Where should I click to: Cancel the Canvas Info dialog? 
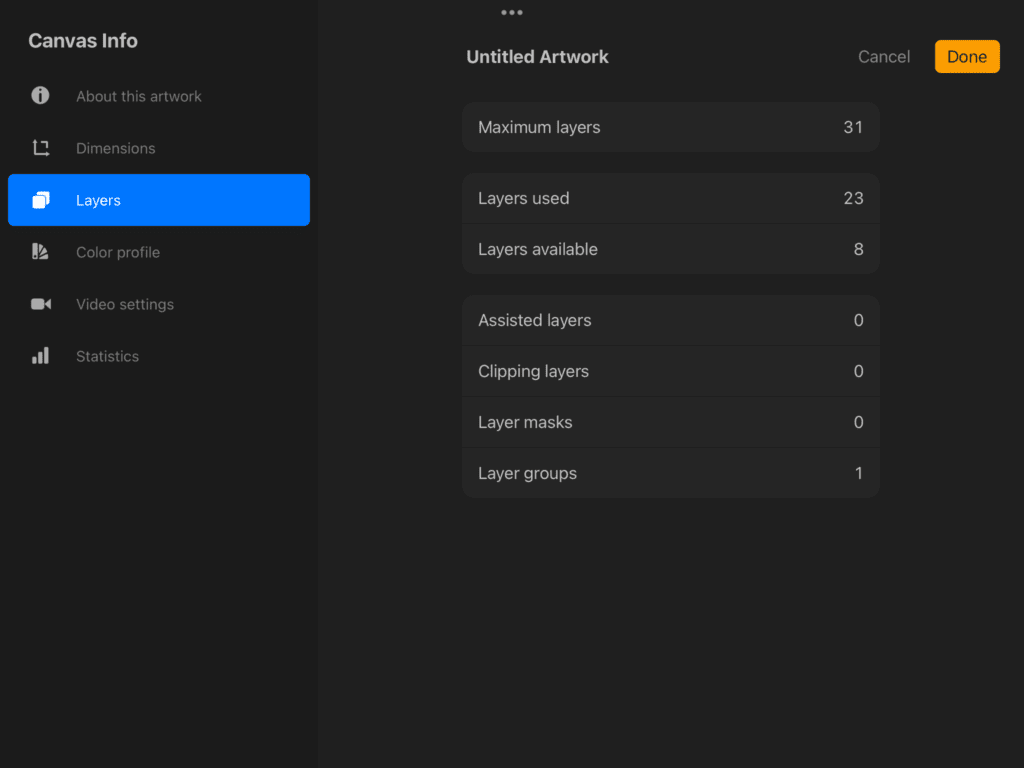[884, 57]
